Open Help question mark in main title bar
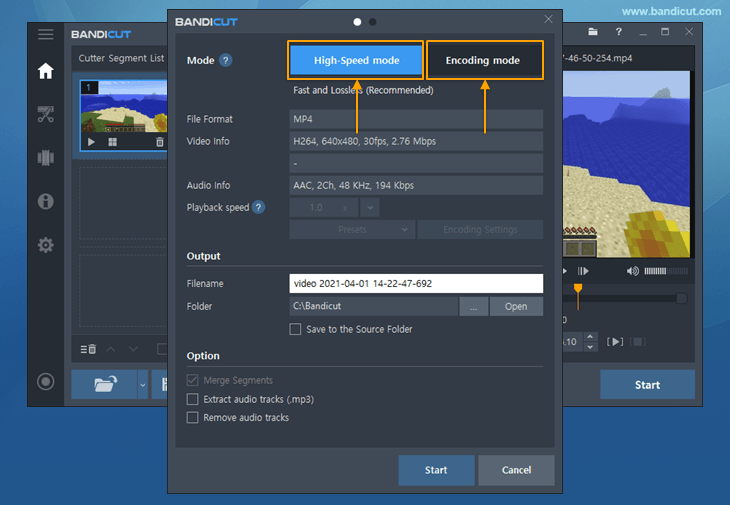730x505 pixels. 618,32
